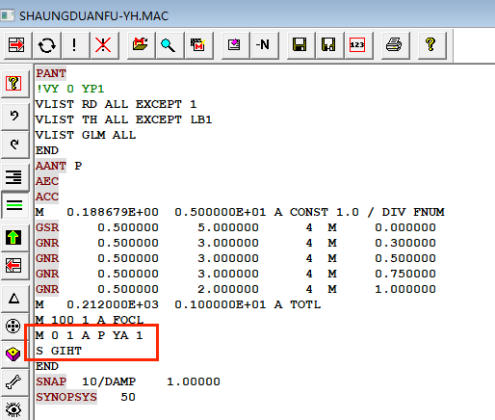Click the ACC command line

pos(47,197)
